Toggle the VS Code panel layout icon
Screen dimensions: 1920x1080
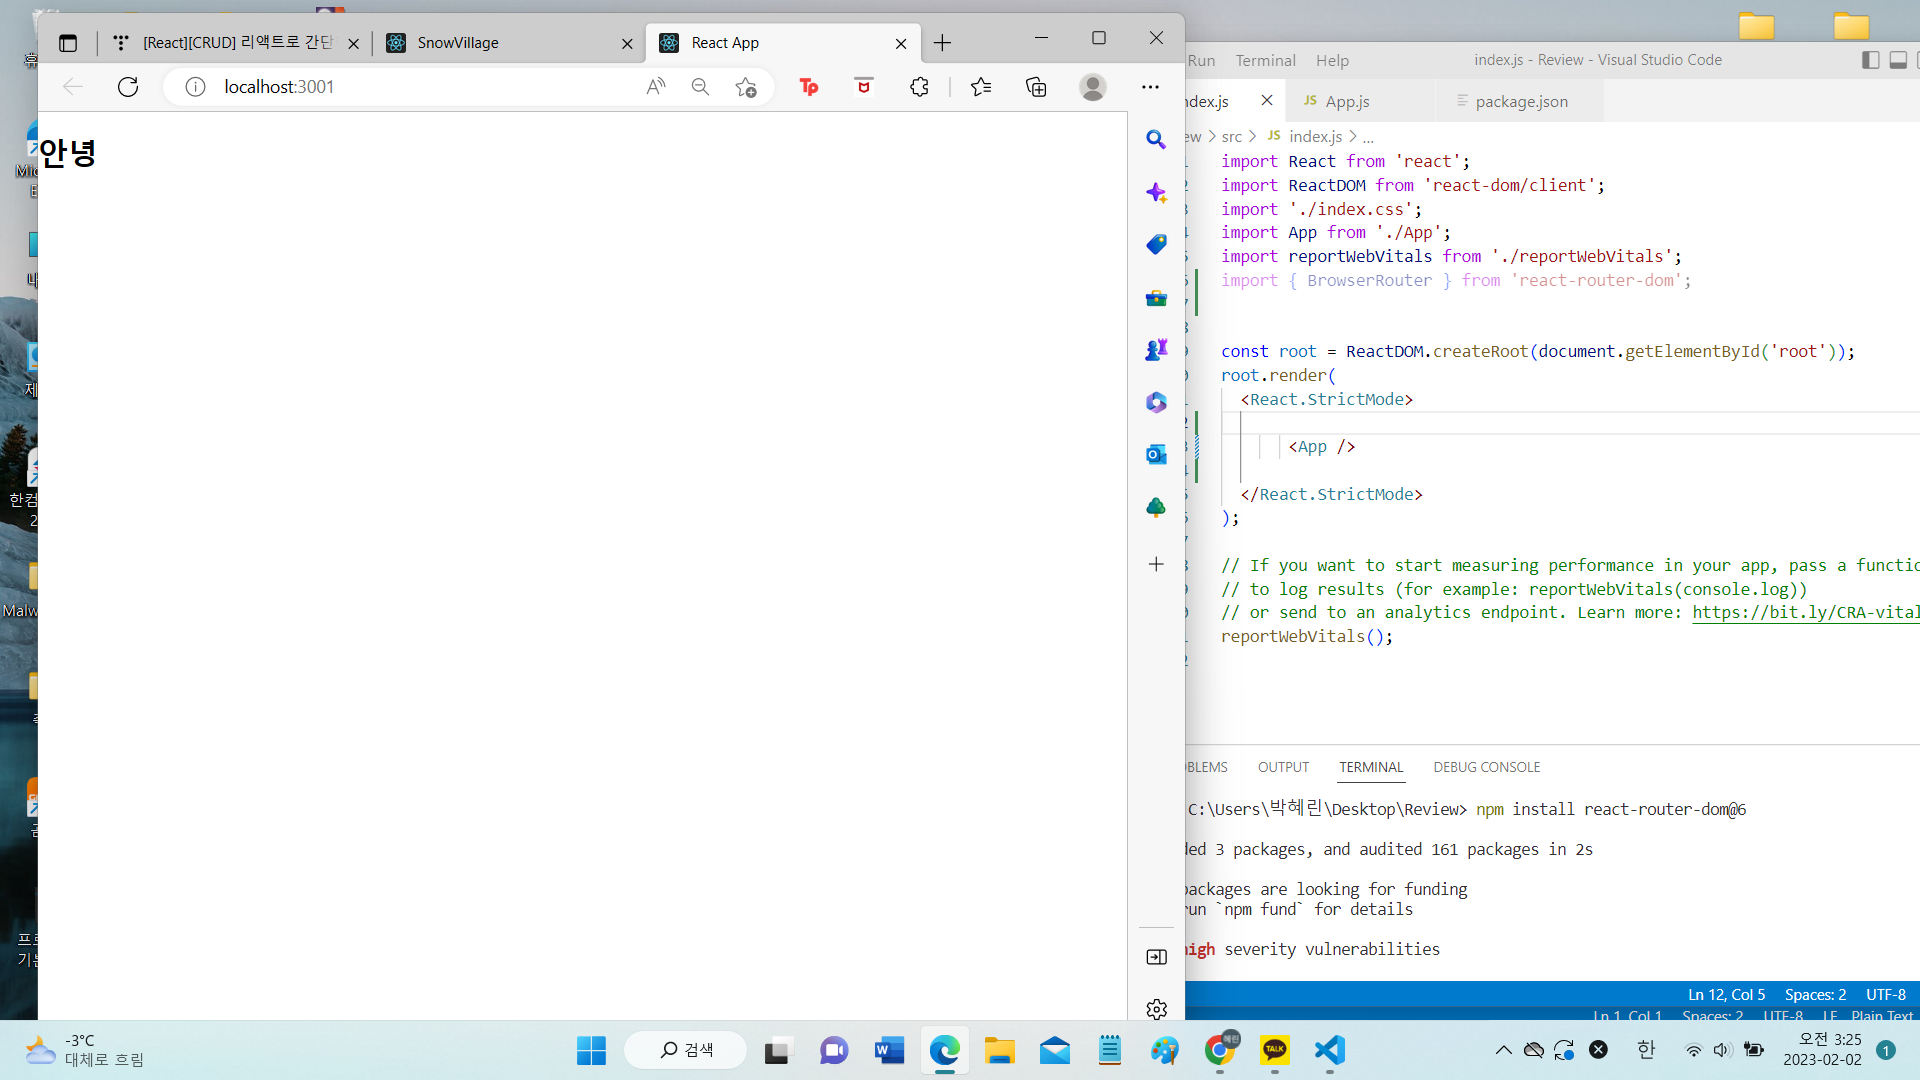(x=1898, y=60)
